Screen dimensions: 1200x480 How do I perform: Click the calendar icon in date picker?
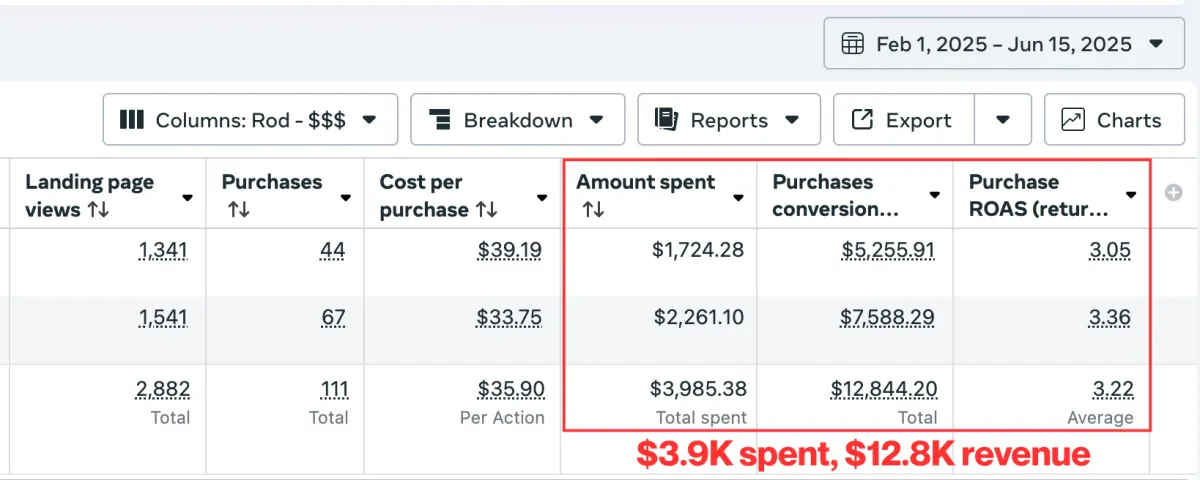click(x=853, y=44)
